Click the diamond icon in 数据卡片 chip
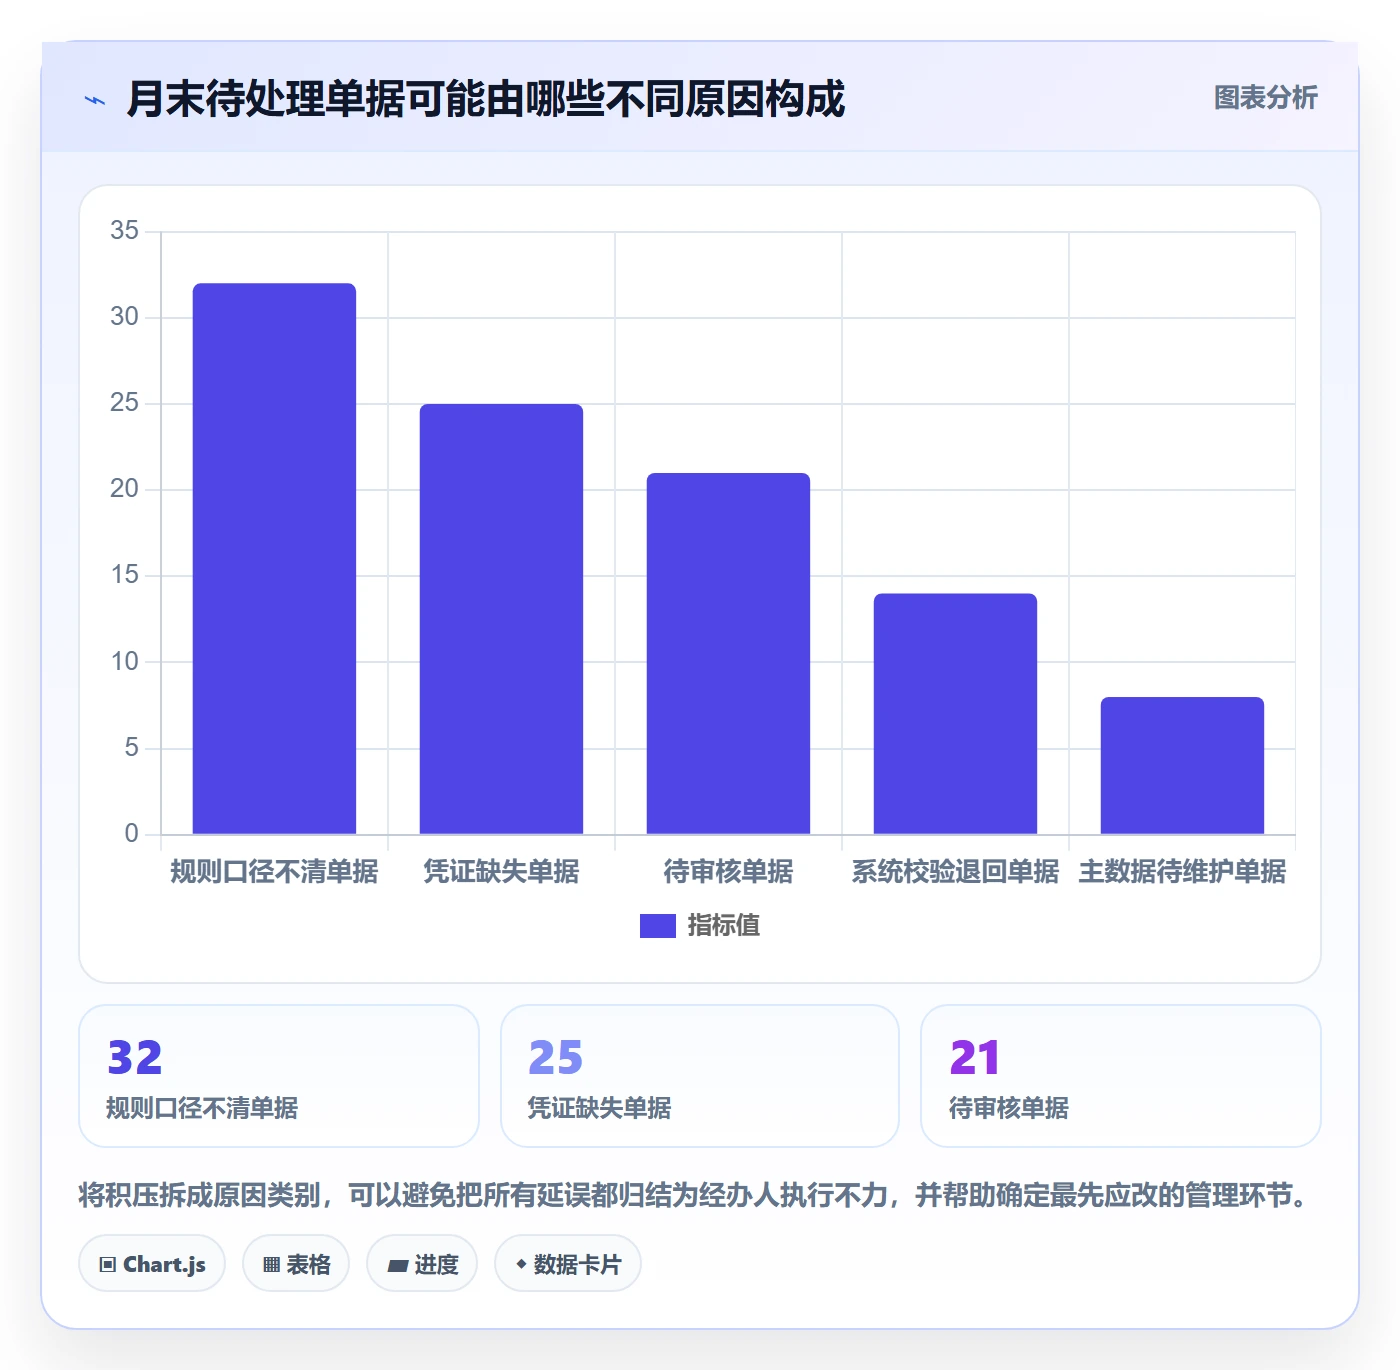The width and height of the screenshot is (1400, 1370). (x=521, y=1264)
